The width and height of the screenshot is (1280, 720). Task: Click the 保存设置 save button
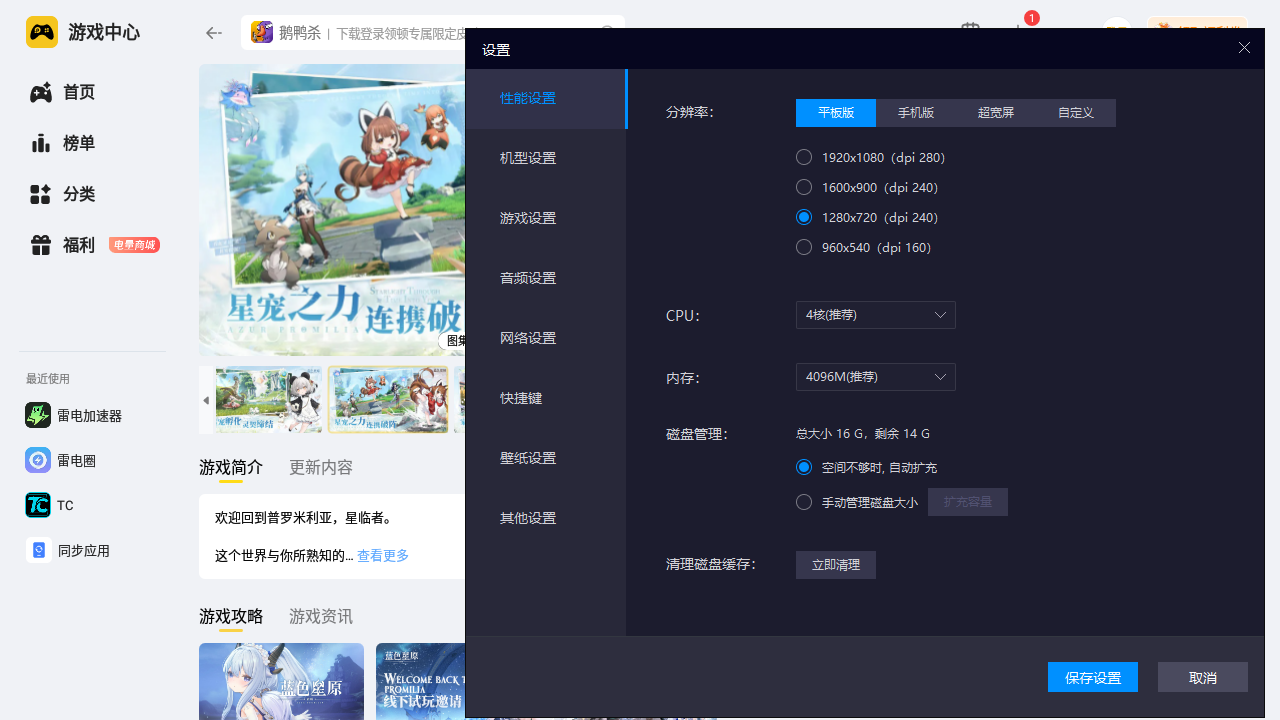pyautogui.click(x=1092, y=677)
